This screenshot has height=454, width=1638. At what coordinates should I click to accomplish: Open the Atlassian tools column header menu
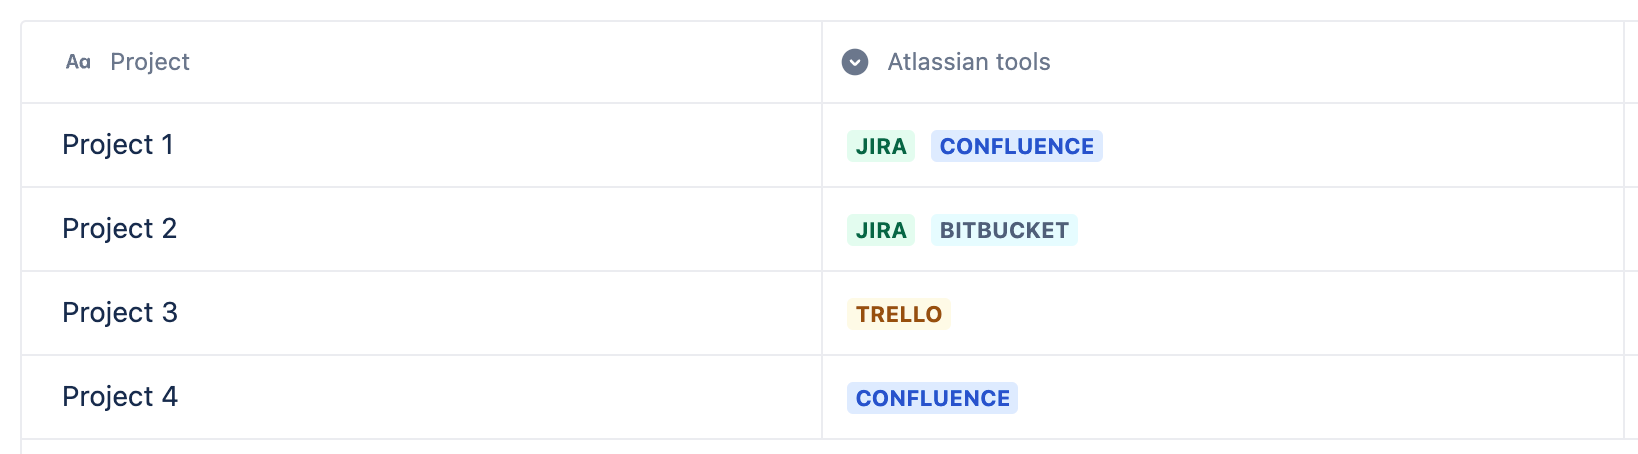point(1223,62)
